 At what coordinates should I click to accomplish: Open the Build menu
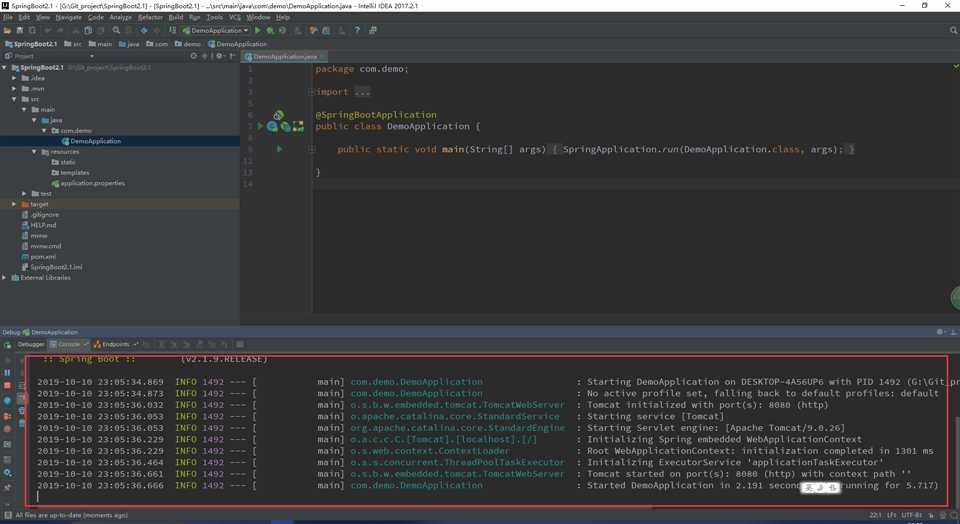coord(176,17)
